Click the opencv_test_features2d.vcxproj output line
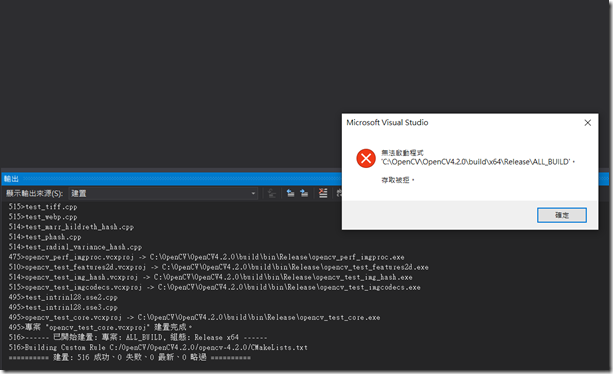This screenshot has width=613, height=374. [219, 267]
